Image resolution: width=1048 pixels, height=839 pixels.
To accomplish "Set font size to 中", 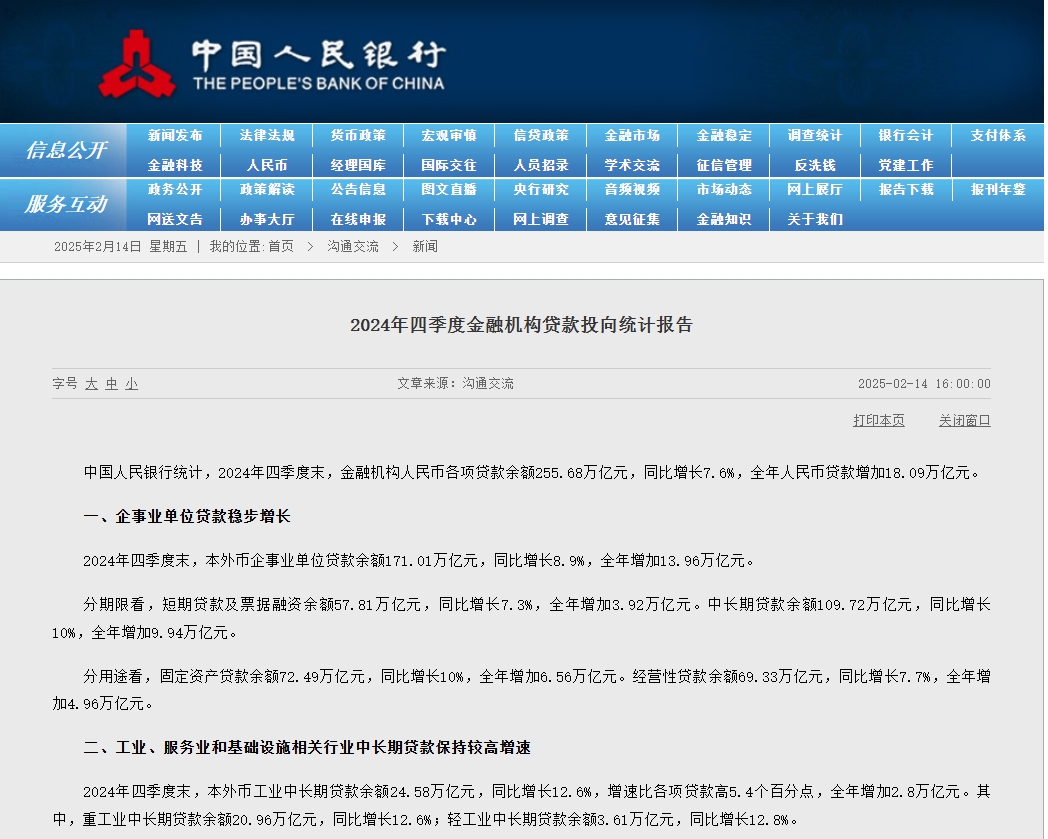I will [x=112, y=384].
